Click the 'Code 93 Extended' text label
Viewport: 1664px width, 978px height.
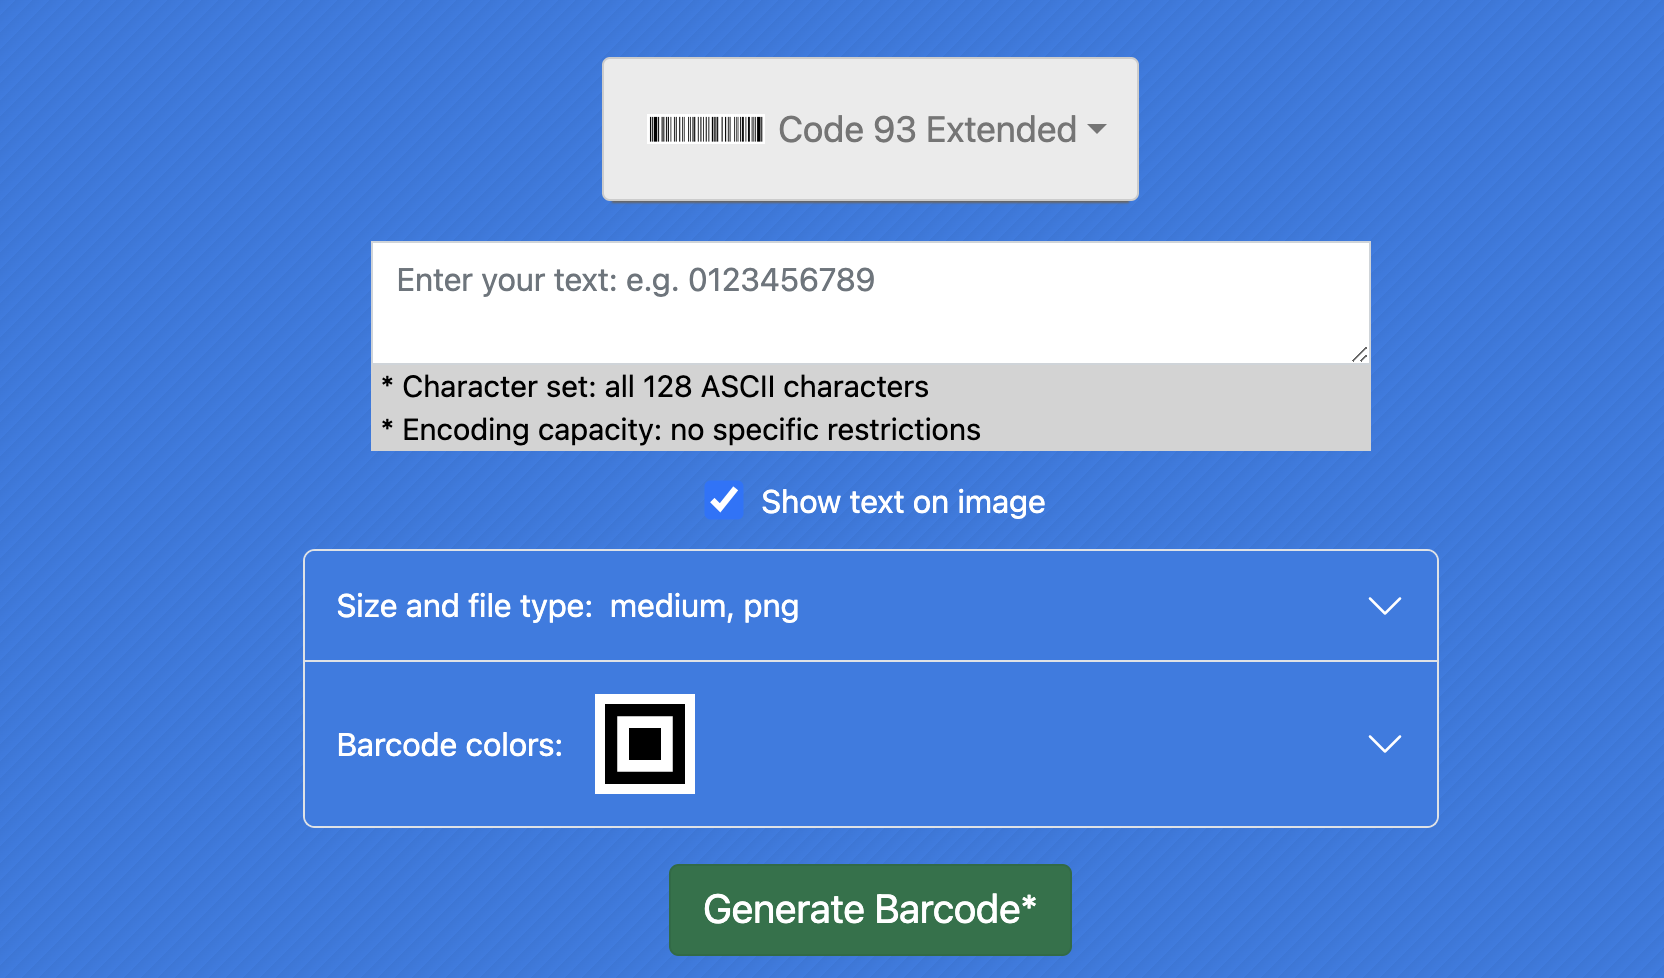[x=927, y=130]
